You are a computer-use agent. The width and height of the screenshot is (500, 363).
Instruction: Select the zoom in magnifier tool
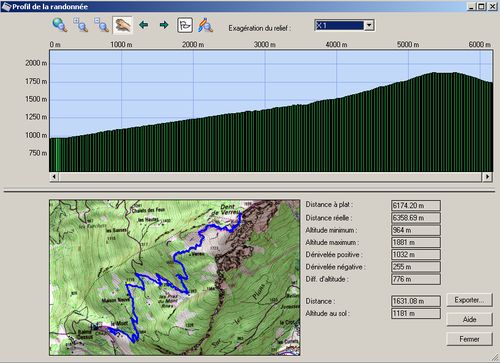point(81,25)
